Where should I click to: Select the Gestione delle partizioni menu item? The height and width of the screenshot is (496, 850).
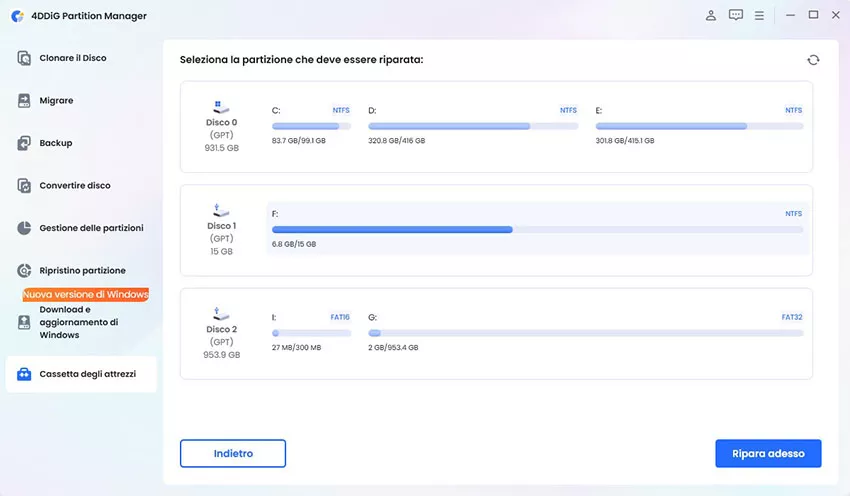coord(91,228)
